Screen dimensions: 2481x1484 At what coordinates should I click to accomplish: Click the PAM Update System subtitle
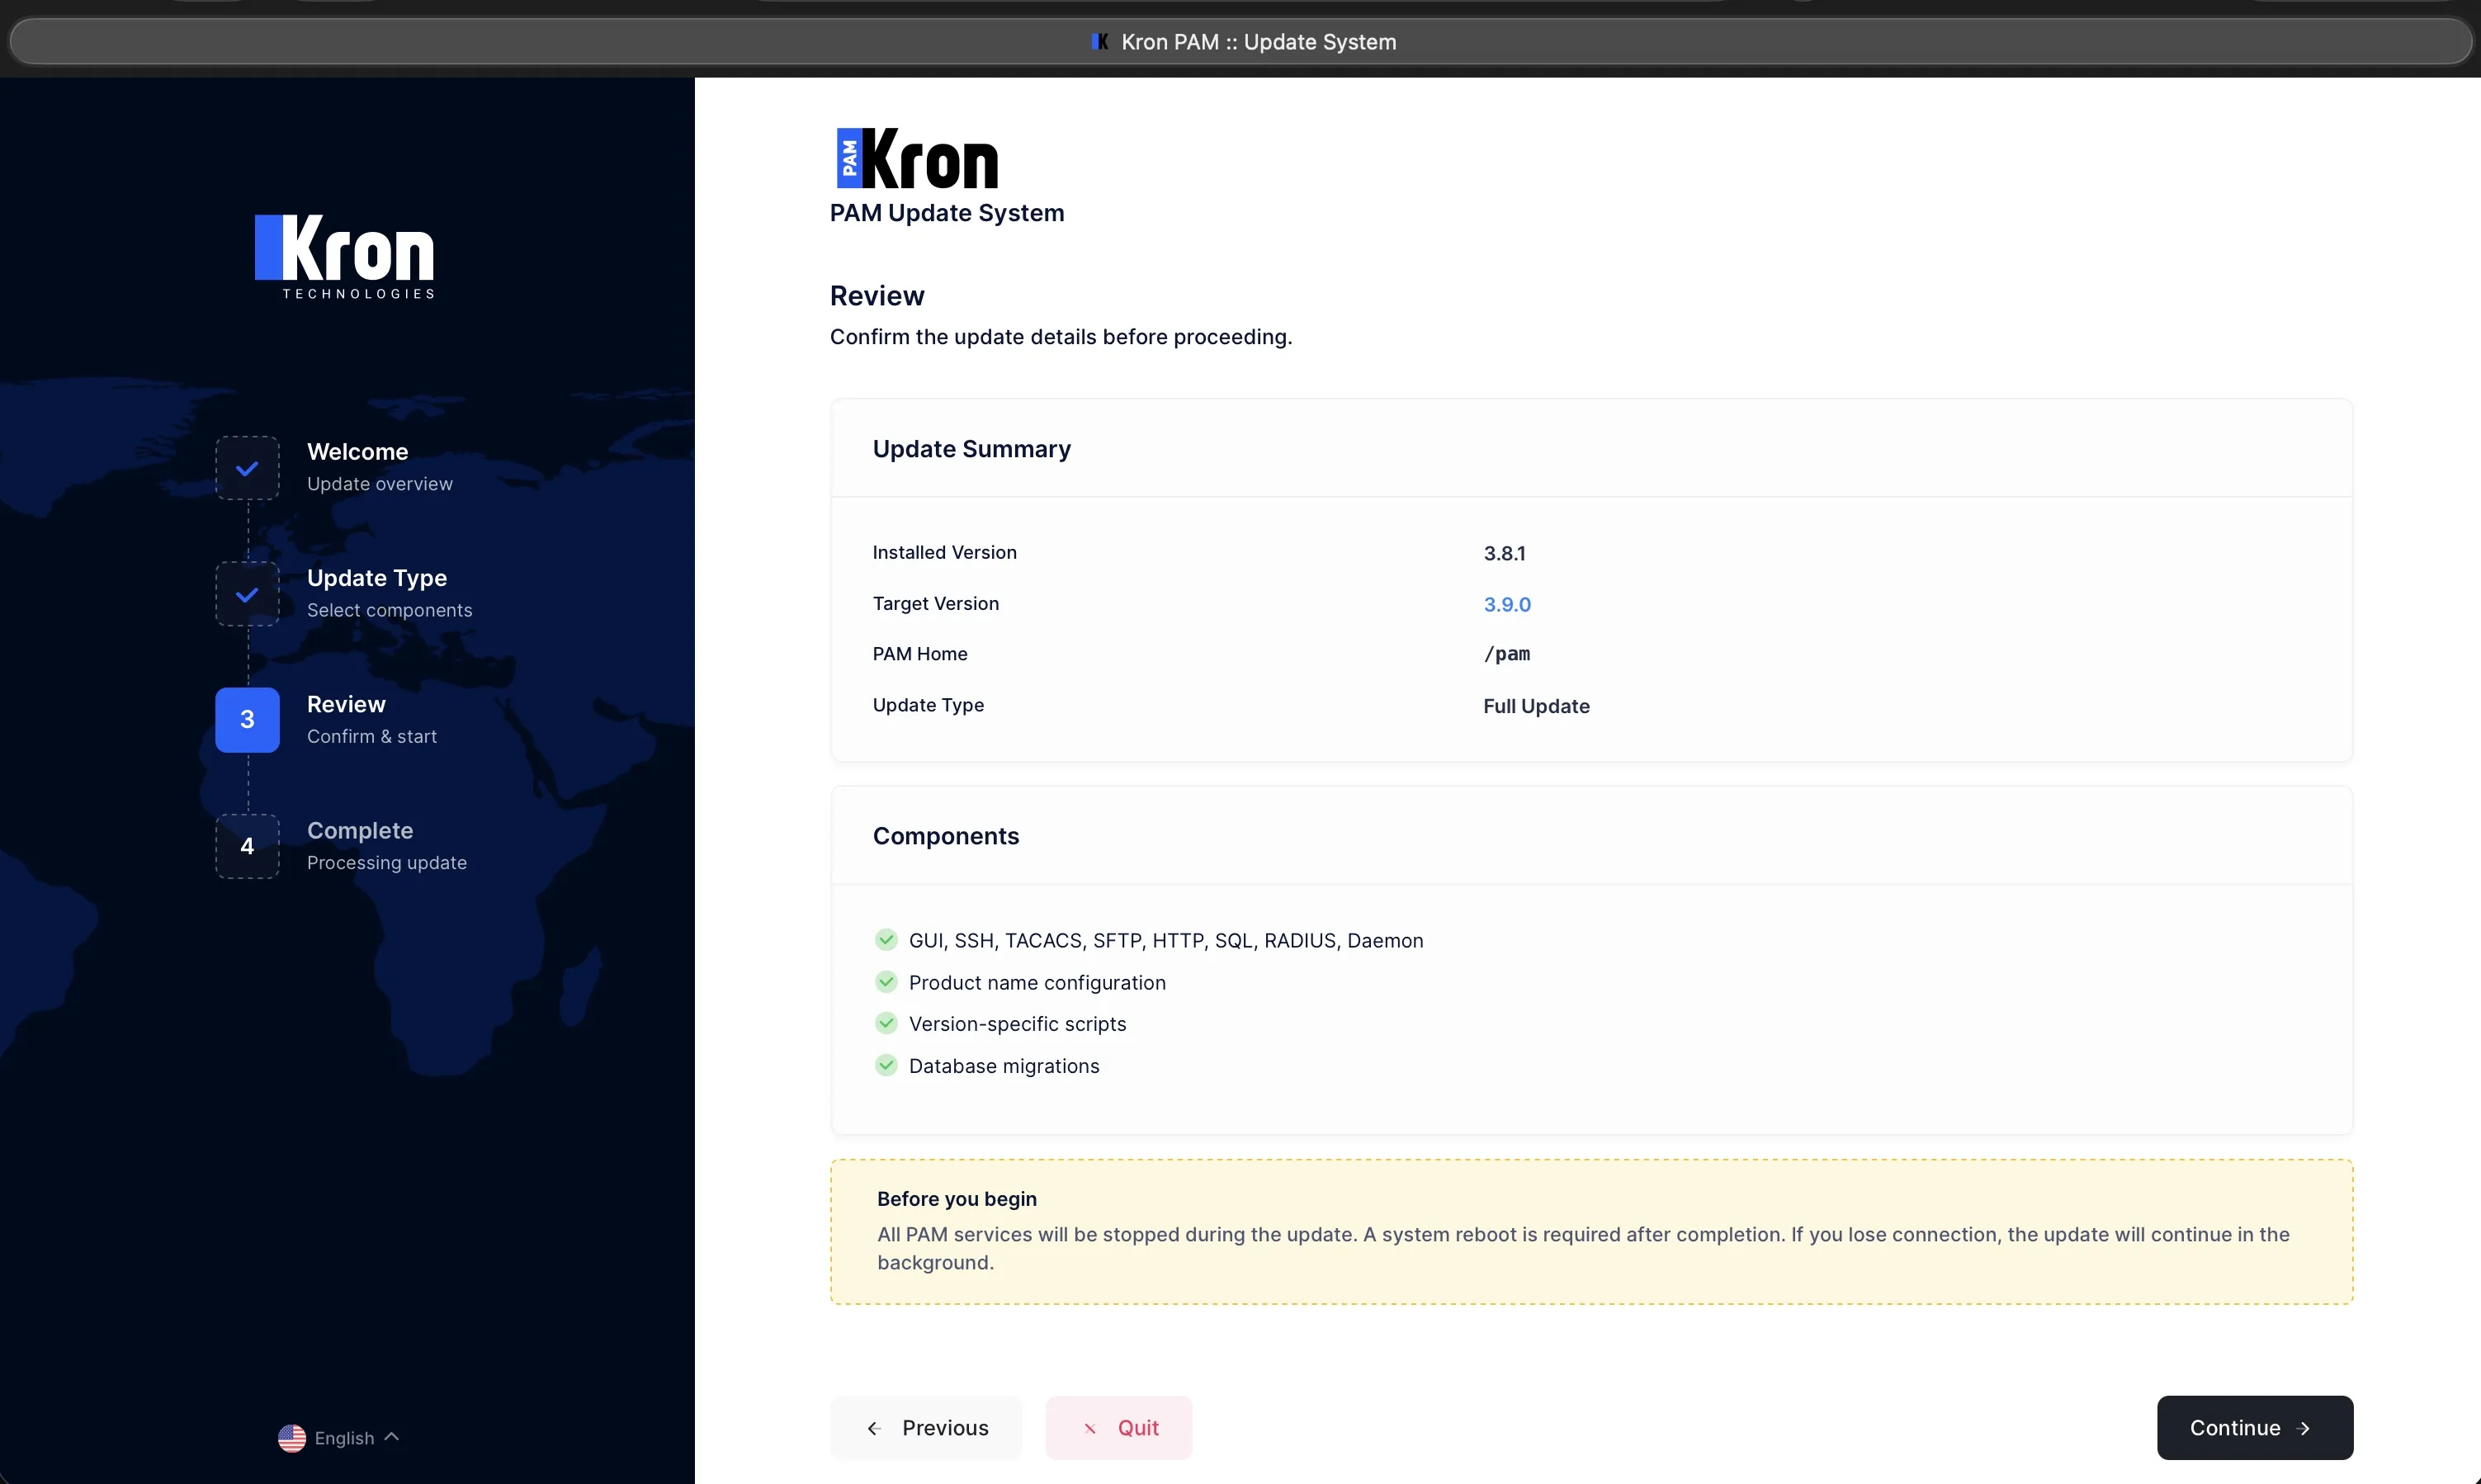tap(947, 213)
